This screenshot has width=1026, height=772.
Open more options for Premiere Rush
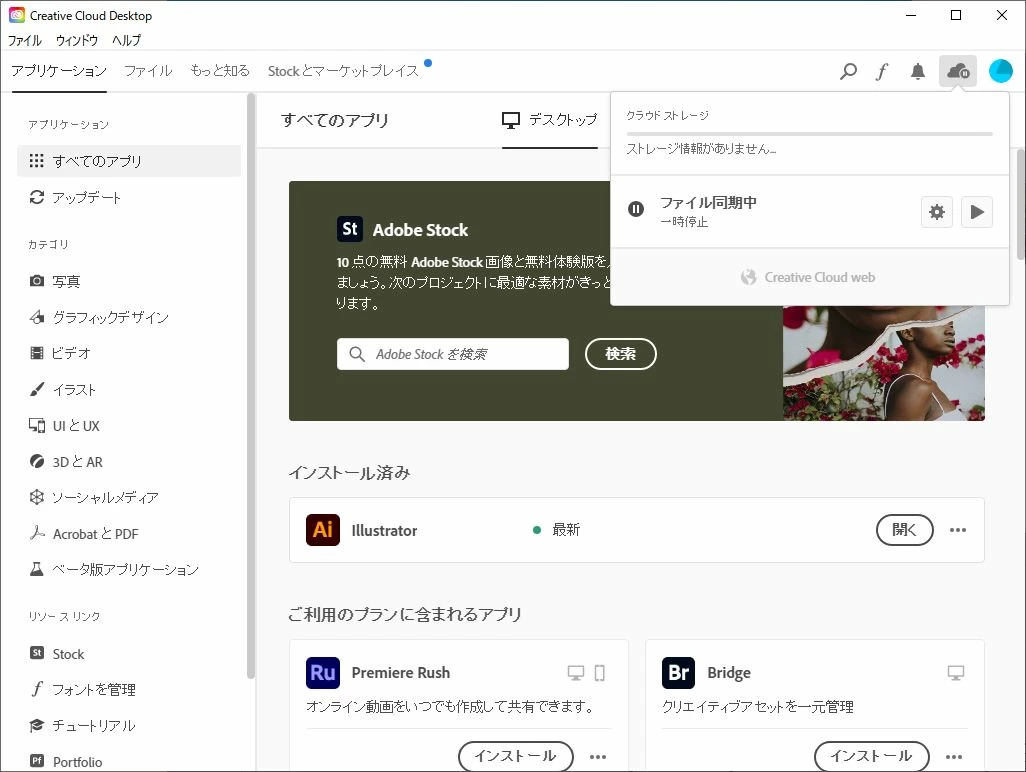click(597, 757)
